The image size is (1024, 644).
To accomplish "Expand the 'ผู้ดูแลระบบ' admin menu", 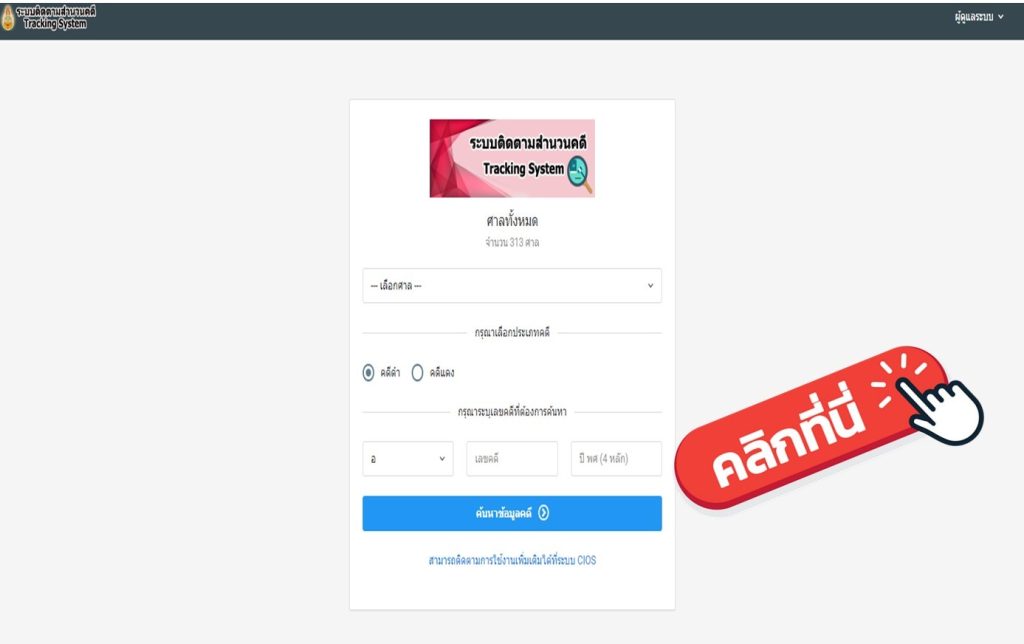I will coord(978,17).
